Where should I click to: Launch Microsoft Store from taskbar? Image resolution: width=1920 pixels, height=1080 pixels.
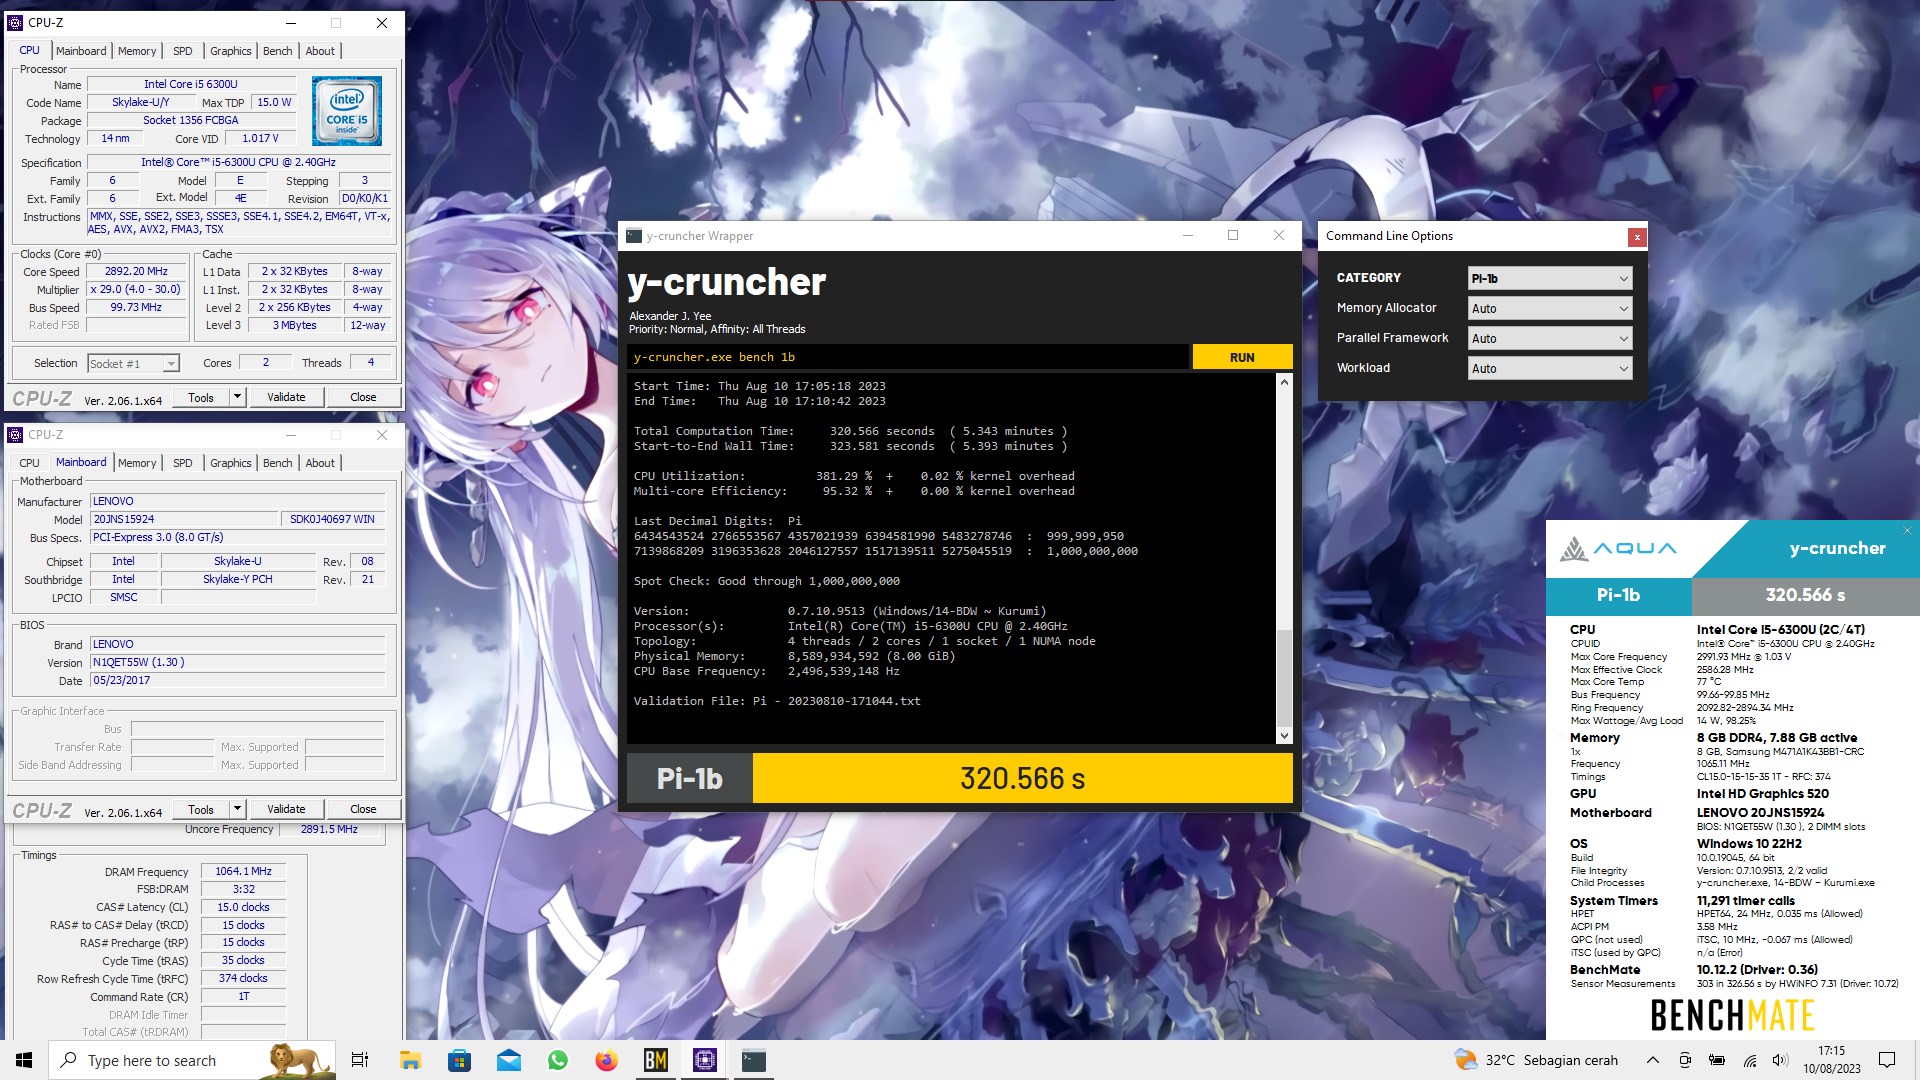[459, 1060]
